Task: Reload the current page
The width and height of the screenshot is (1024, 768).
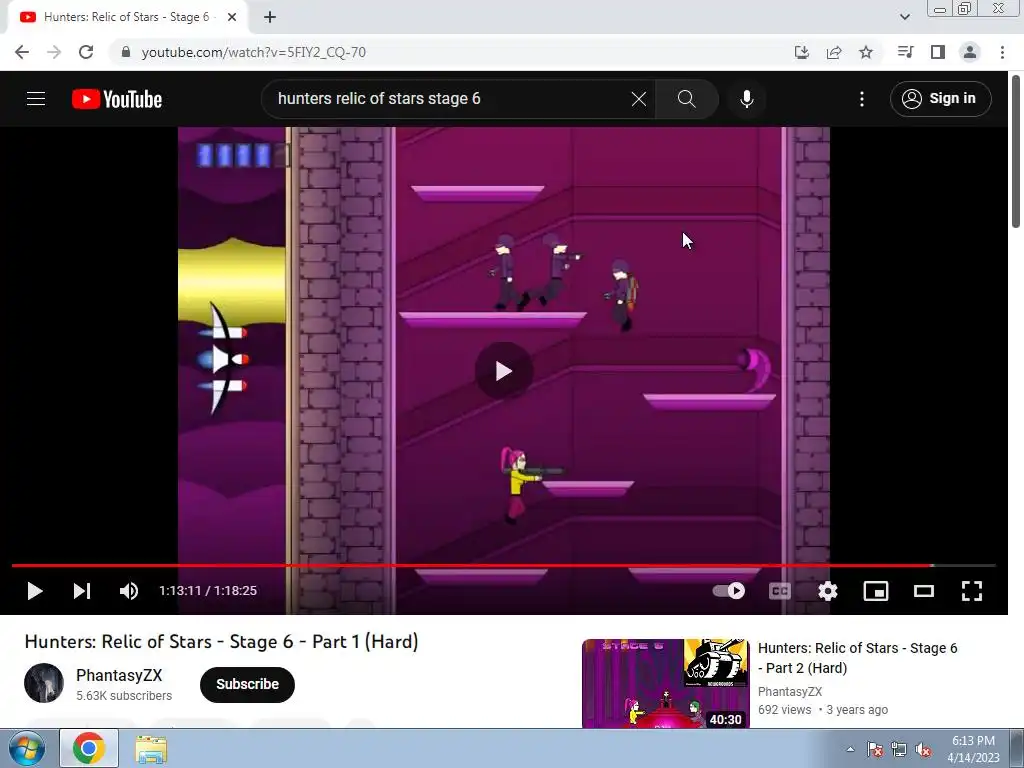Action: pyautogui.click(x=86, y=52)
